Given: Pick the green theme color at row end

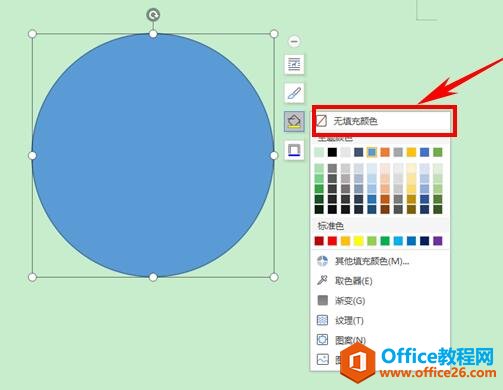Looking at the screenshot, I should [x=438, y=152].
